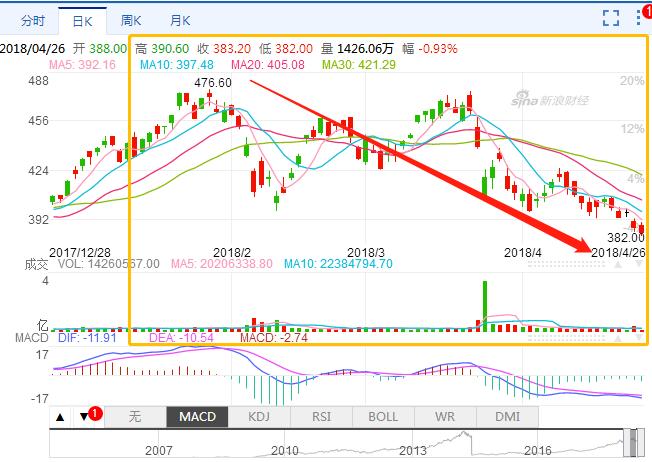
Task: Click the faint down-triangle in the volume panel
Action: (x=638, y=338)
